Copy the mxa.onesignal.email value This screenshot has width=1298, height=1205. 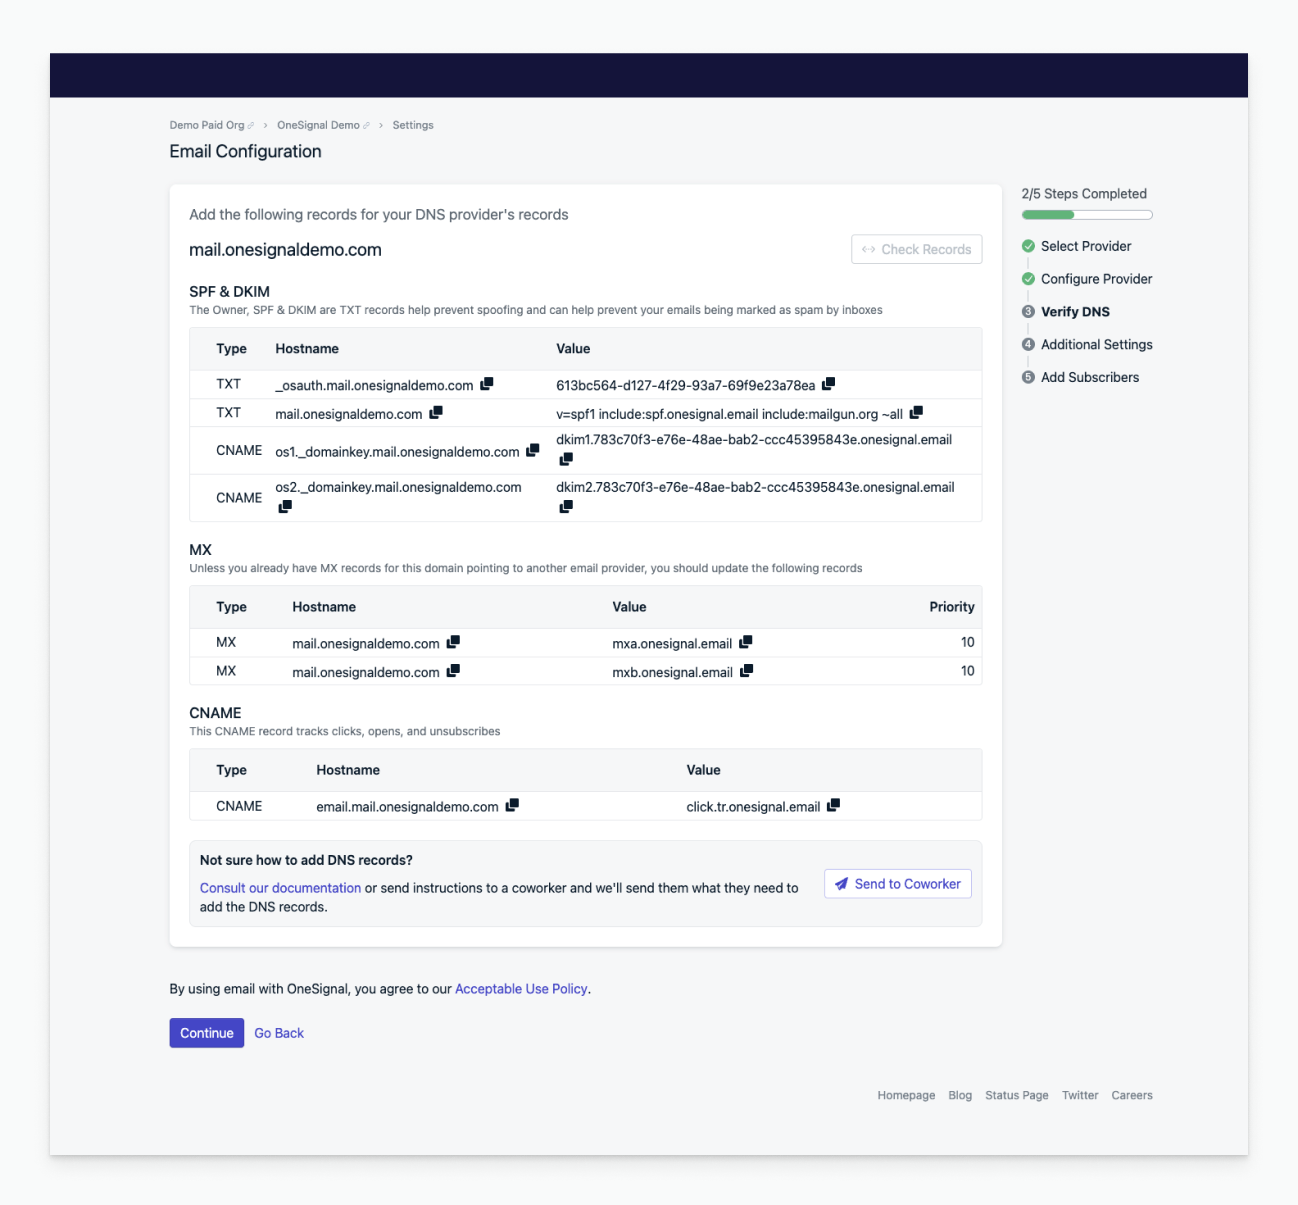coord(746,642)
